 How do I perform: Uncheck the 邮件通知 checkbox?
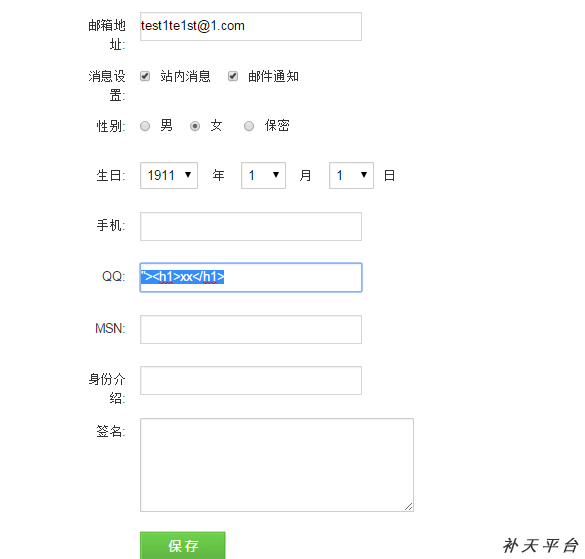coord(233,76)
